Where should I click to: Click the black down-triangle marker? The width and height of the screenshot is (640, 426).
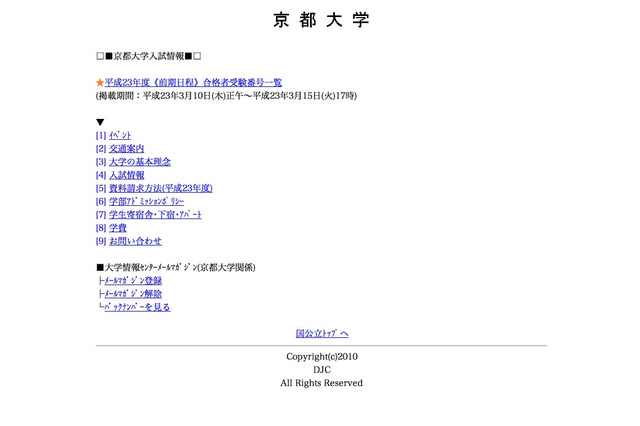(100, 122)
